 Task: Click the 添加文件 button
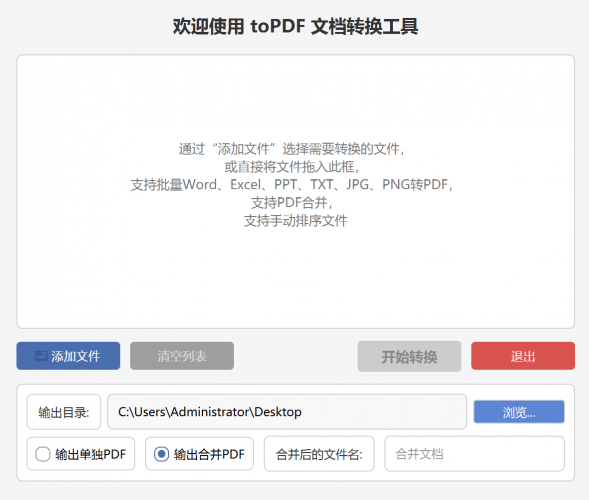68,356
